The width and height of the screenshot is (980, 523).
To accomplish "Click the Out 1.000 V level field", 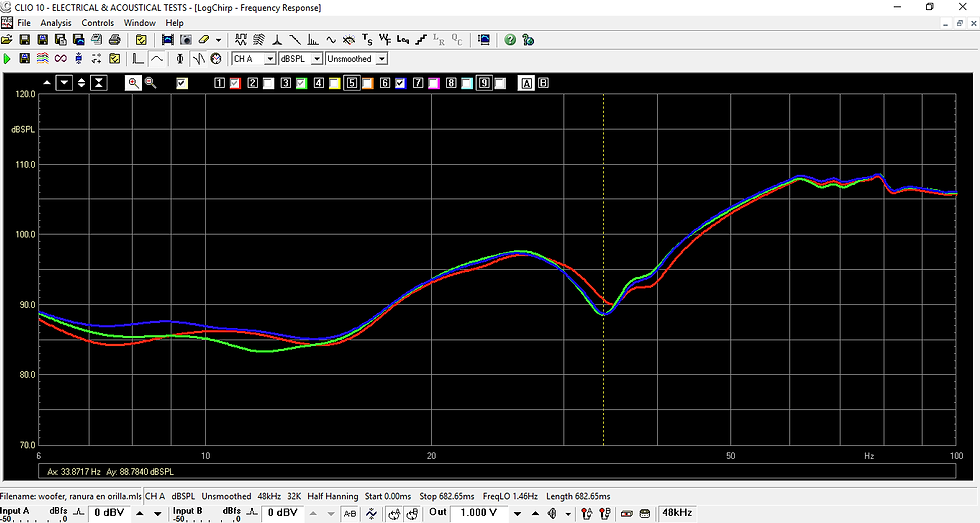I will tap(479, 512).
